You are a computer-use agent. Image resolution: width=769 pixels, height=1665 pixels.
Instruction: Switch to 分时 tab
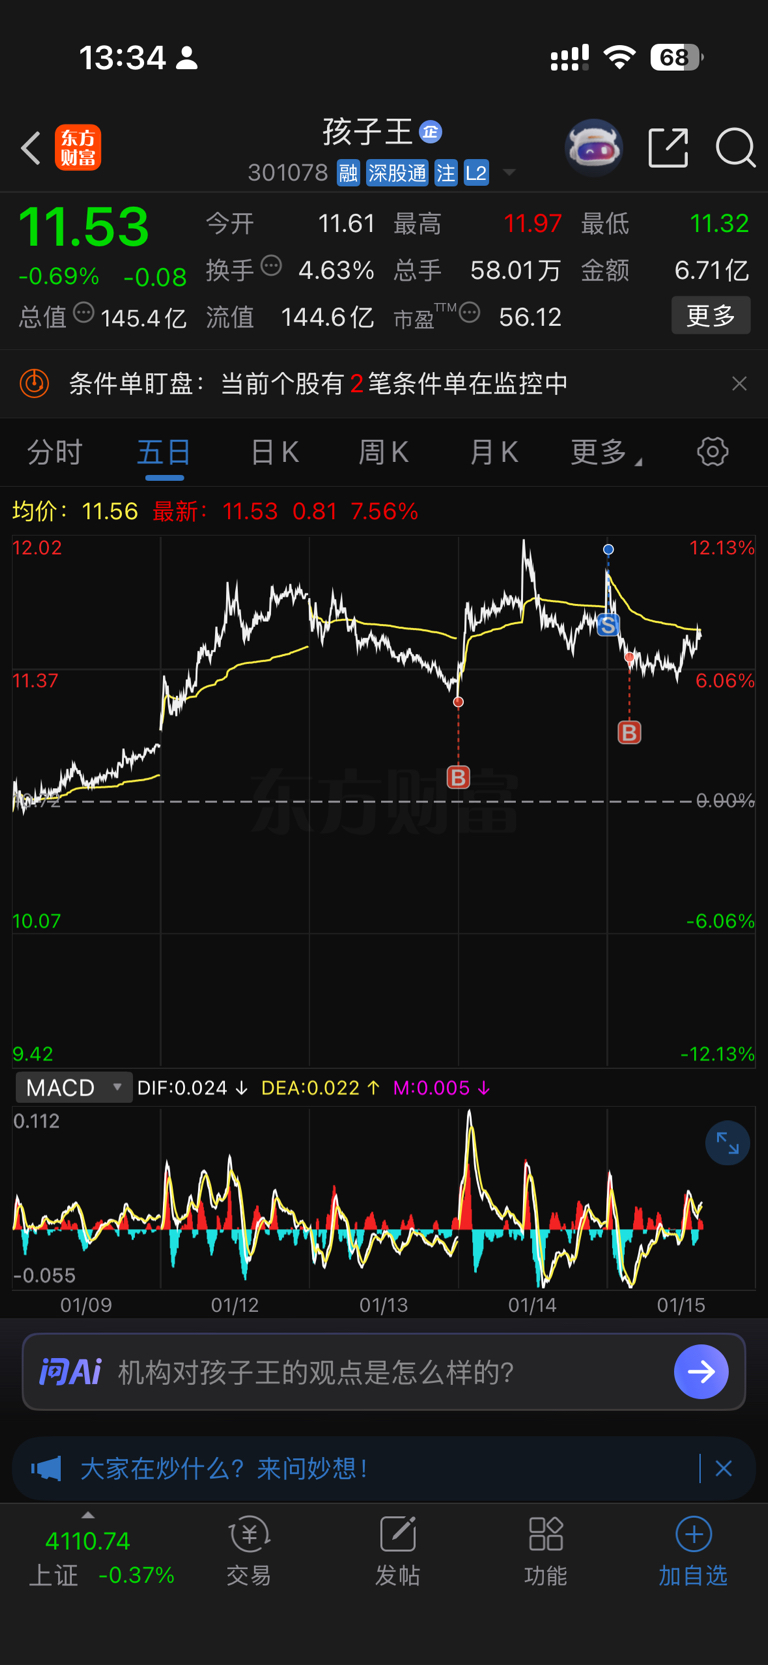55,453
